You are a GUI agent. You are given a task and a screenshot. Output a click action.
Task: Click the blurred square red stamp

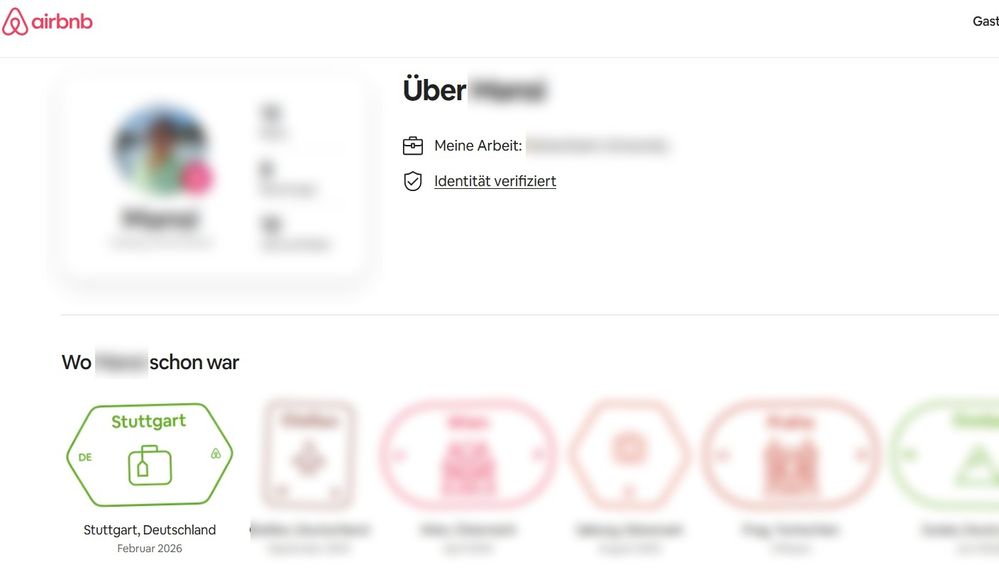[x=308, y=455]
